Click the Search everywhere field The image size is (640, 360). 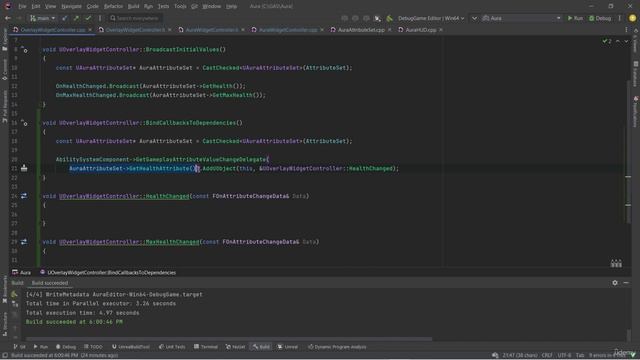135,18
